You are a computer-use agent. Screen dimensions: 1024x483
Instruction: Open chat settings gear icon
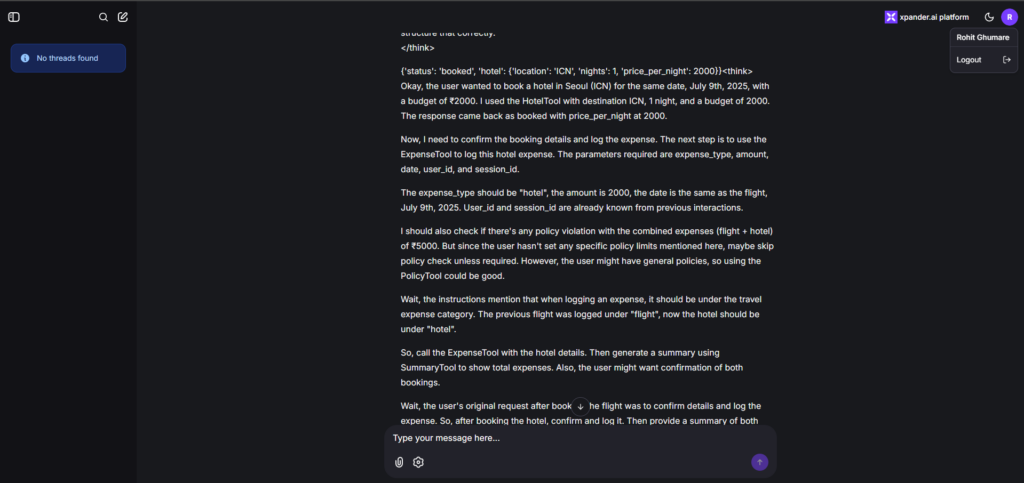[x=418, y=462]
